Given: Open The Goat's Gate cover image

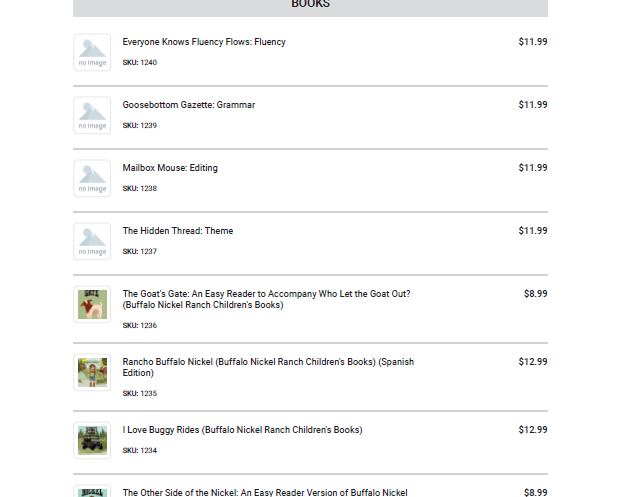Looking at the screenshot, I should (x=92, y=304).
